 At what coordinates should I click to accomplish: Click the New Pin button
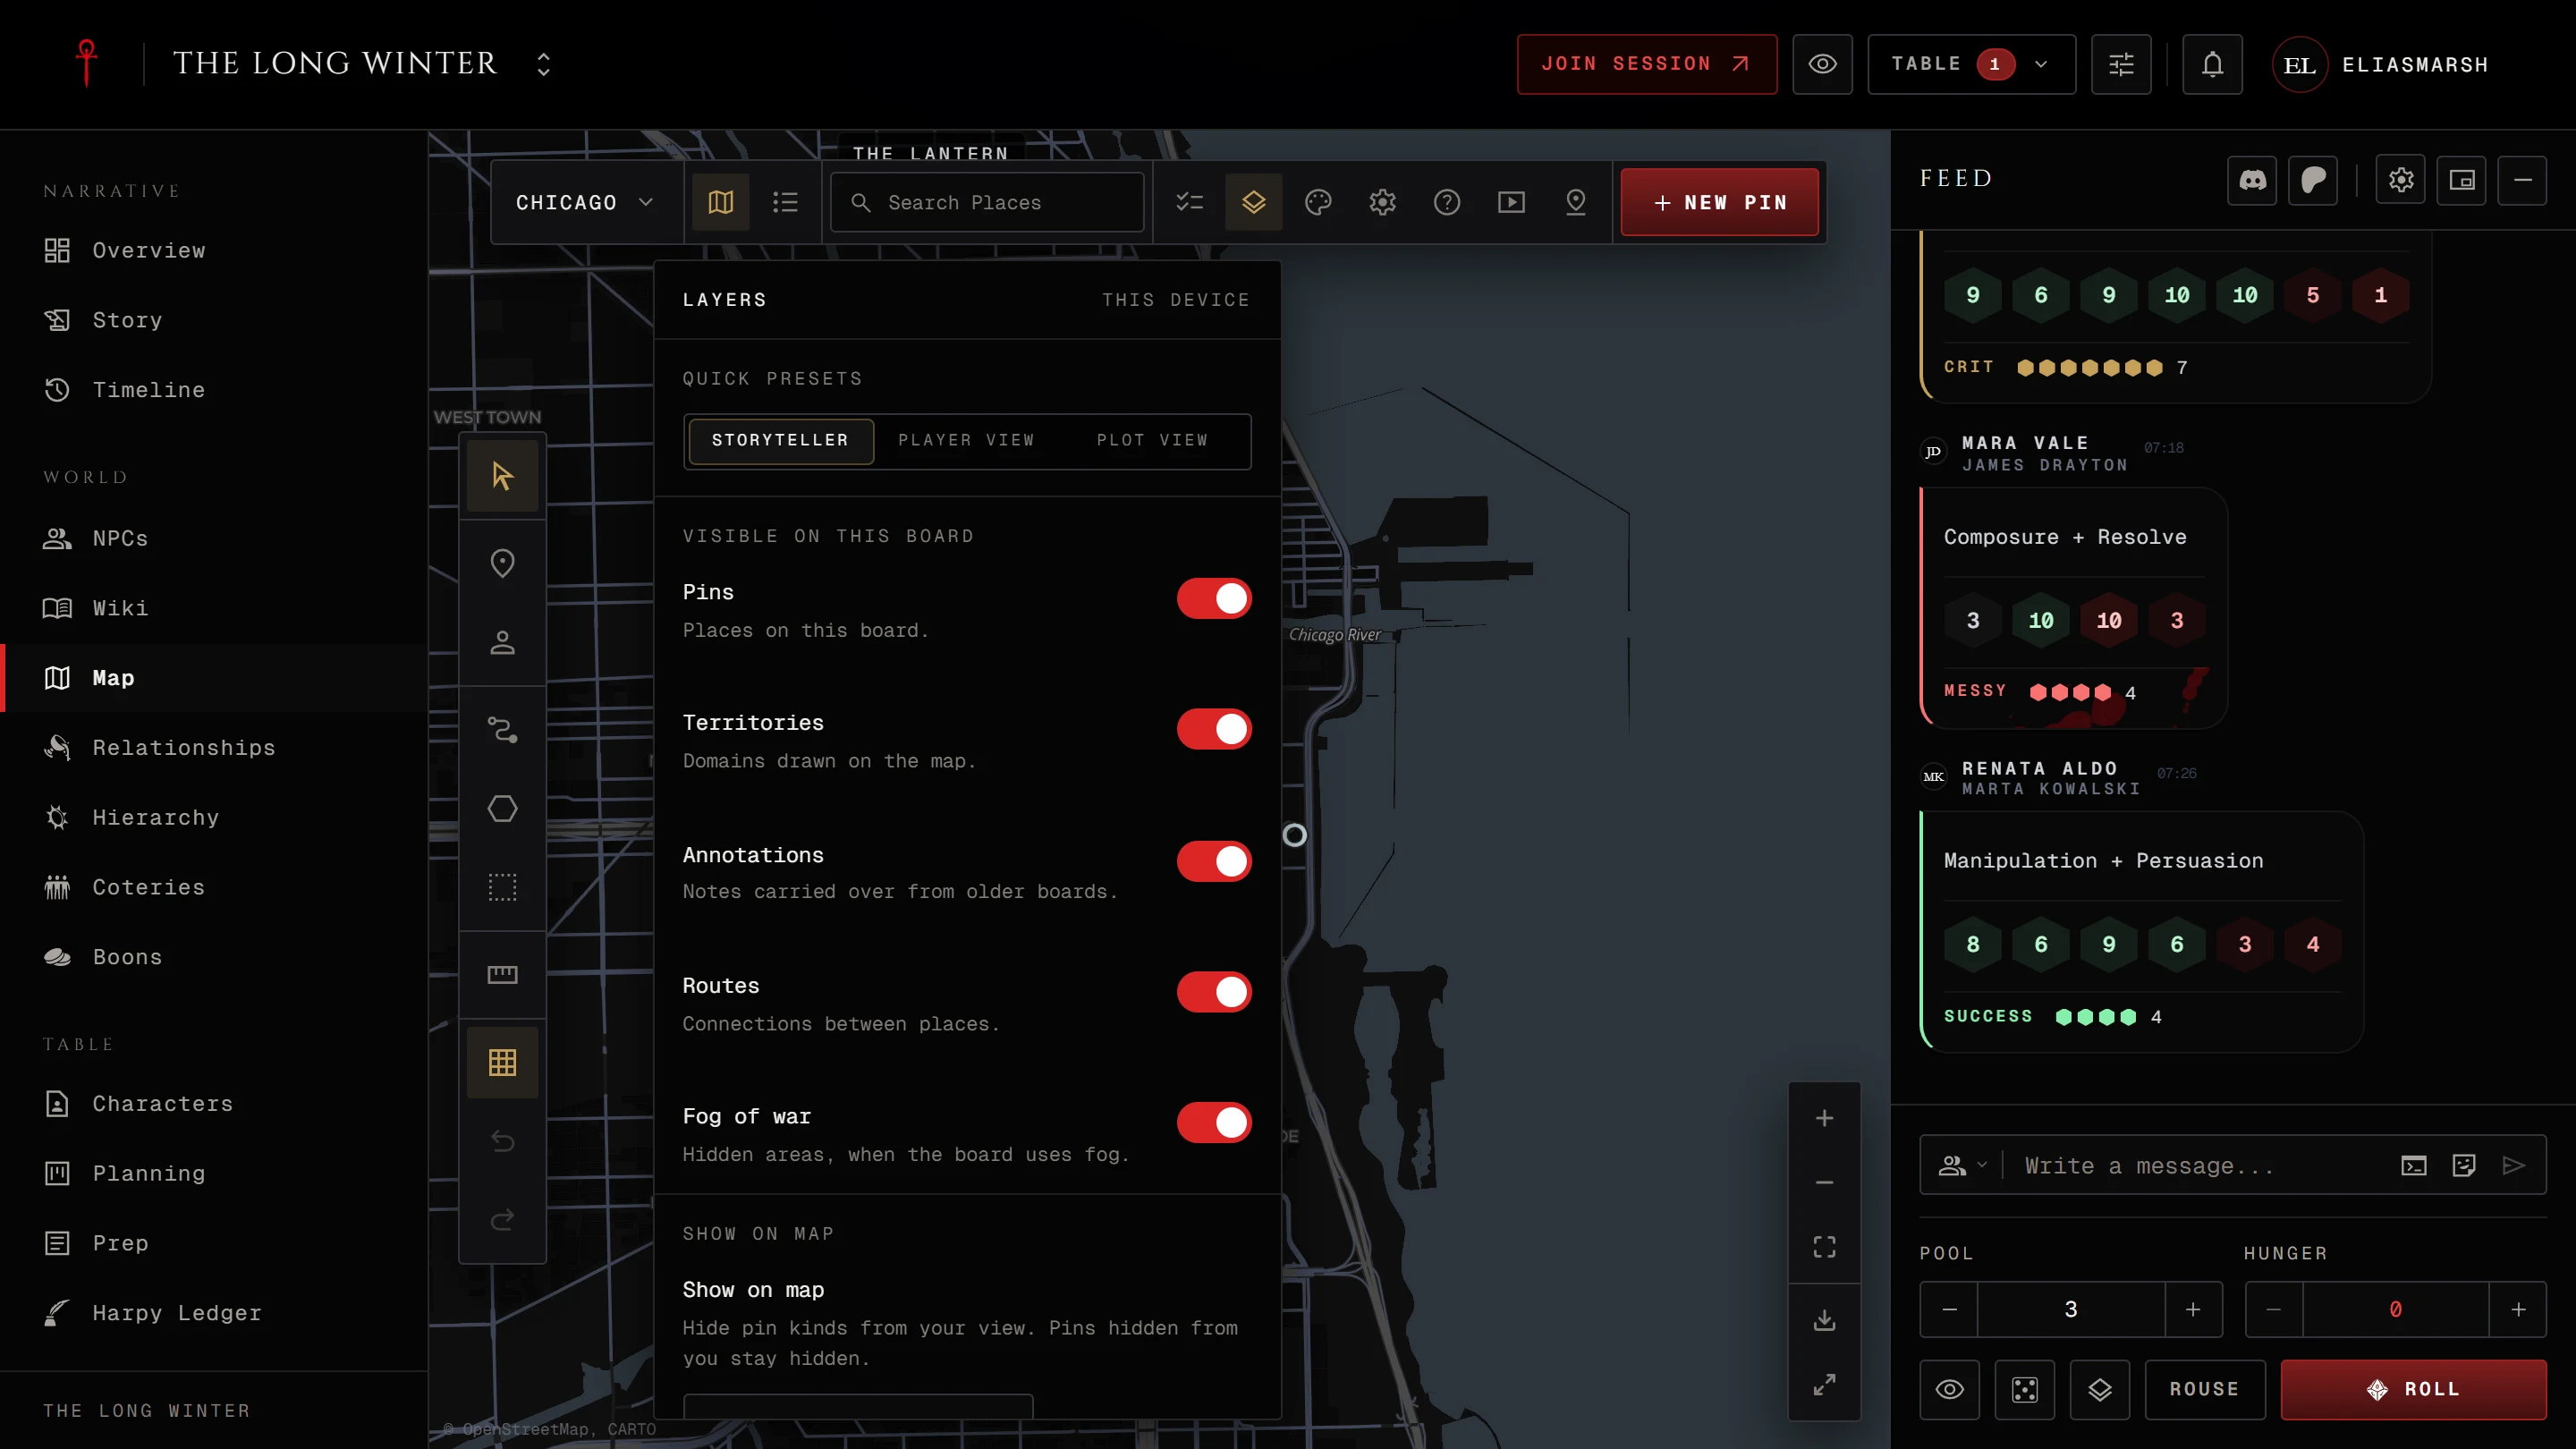coord(1719,202)
